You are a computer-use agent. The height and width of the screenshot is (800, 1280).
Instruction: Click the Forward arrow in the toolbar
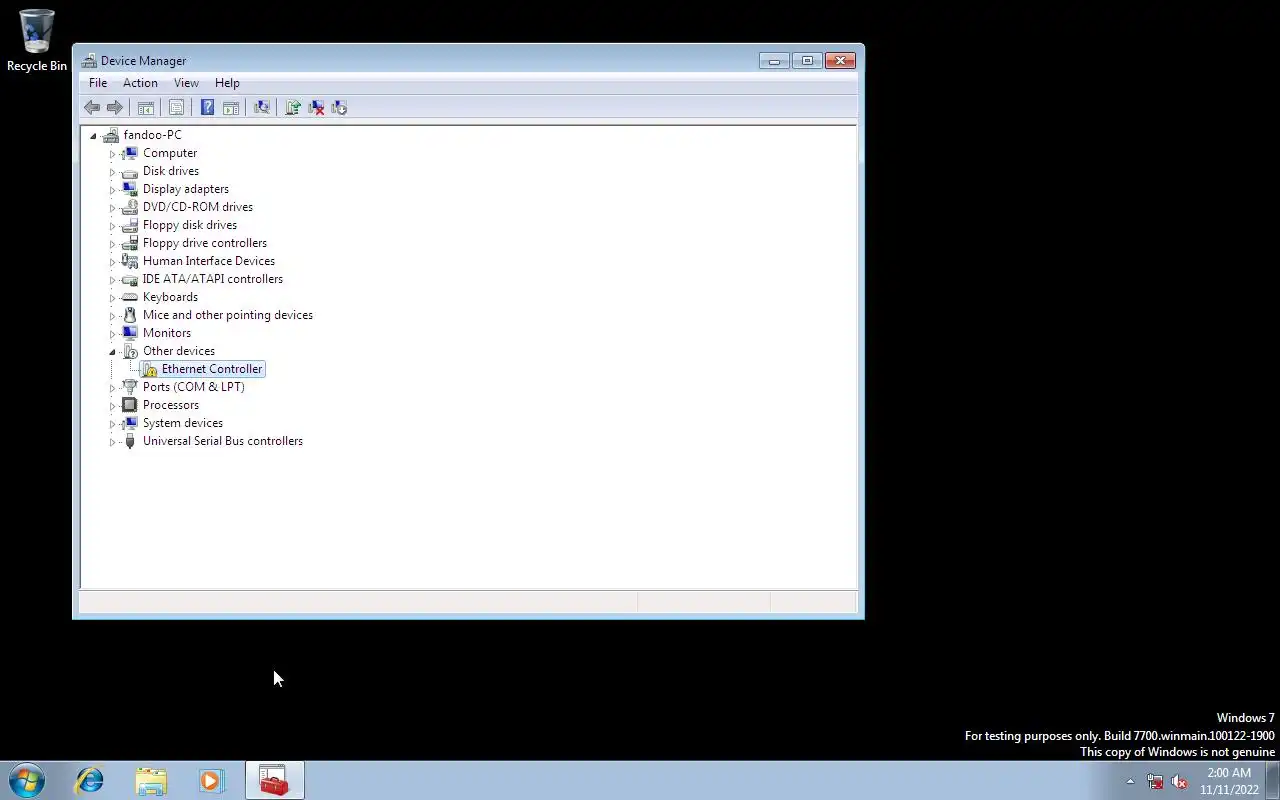point(114,107)
